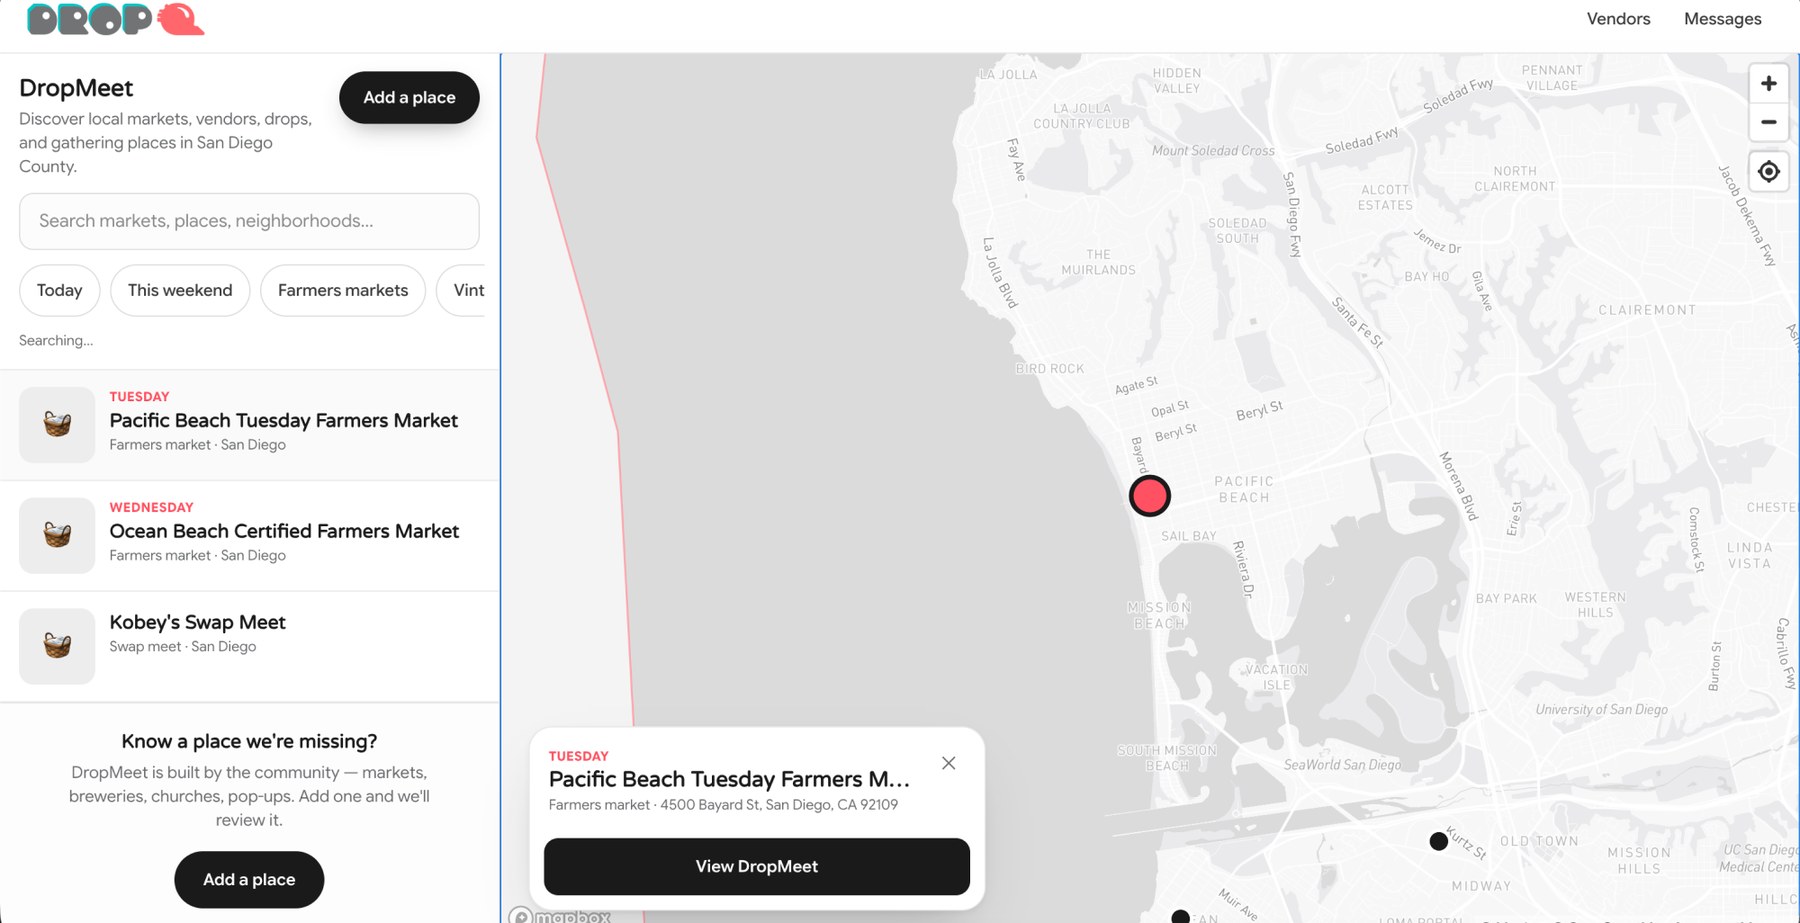Open Ocean Beach Certified Farmers Market basket thumbnail
The image size is (1800, 923).
pyautogui.click(x=57, y=536)
